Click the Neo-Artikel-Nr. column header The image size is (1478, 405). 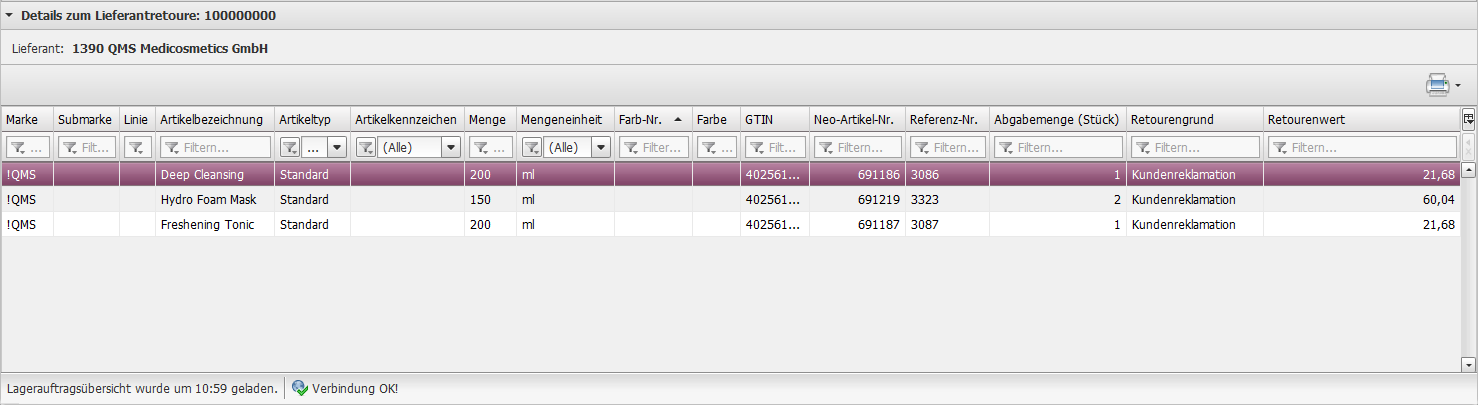pos(857,119)
